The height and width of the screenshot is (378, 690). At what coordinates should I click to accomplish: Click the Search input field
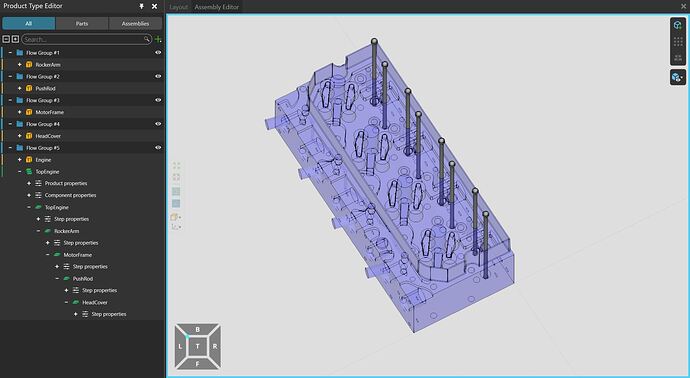click(x=86, y=40)
